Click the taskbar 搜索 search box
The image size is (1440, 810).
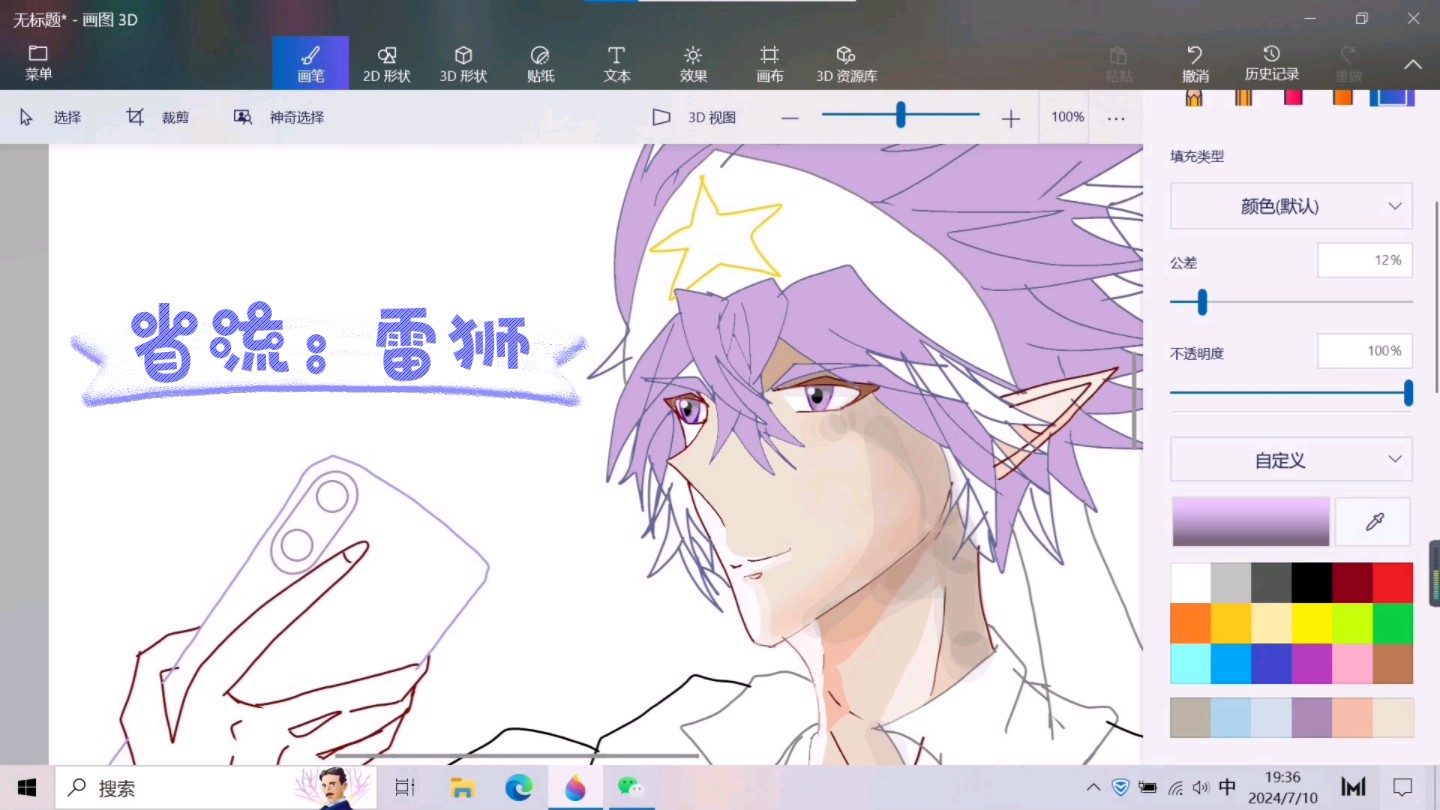[216, 788]
